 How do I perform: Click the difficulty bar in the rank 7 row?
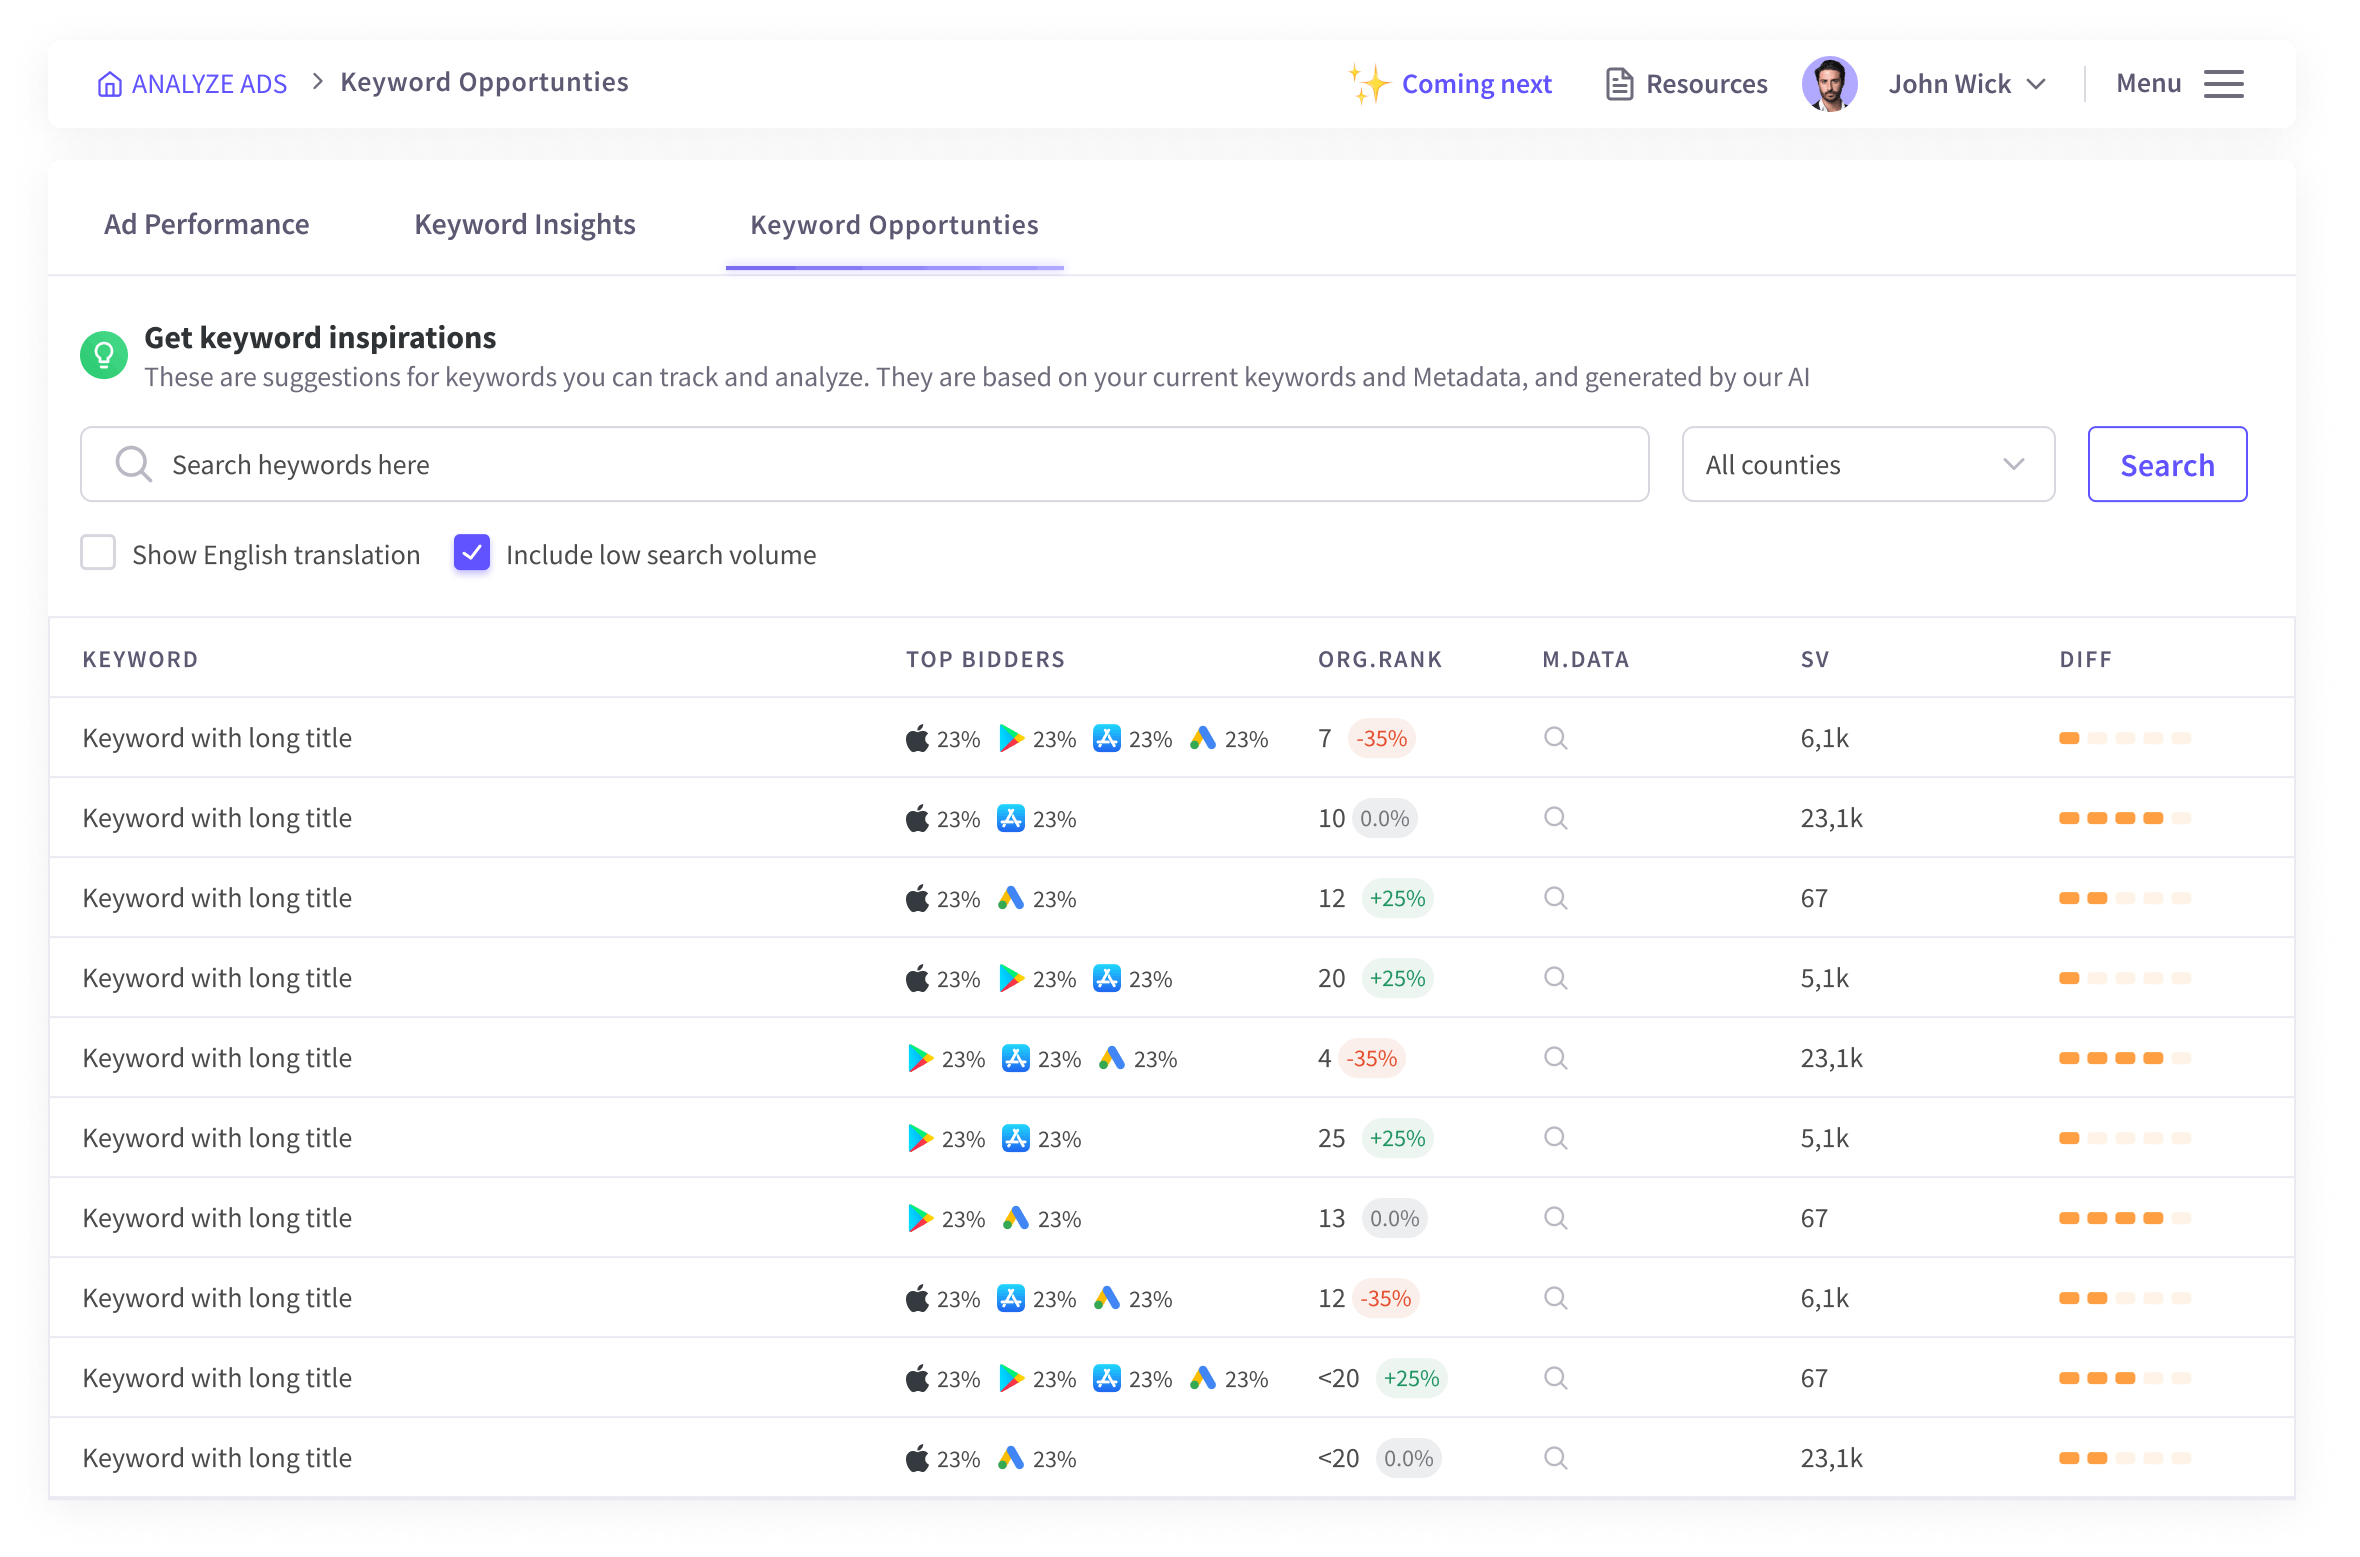(2125, 738)
